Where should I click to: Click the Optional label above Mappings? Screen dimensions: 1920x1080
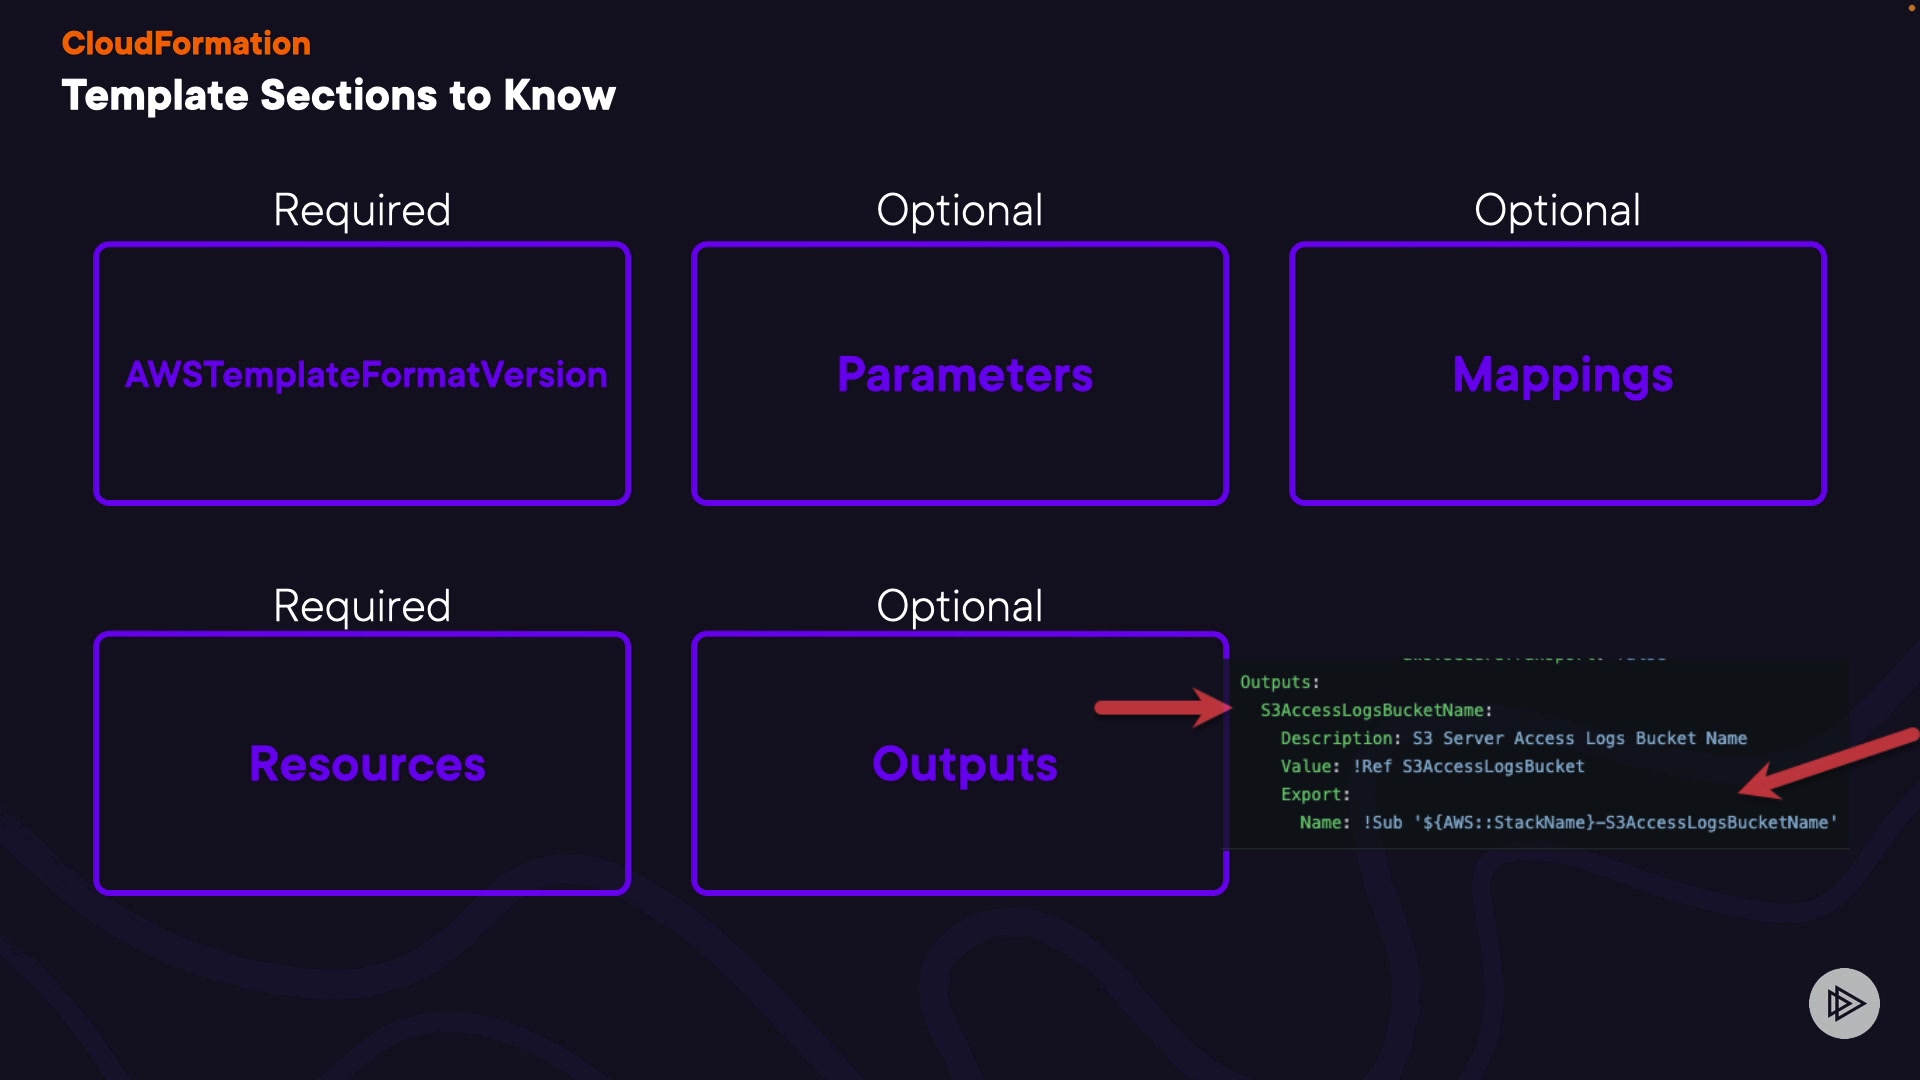[x=1557, y=210]
